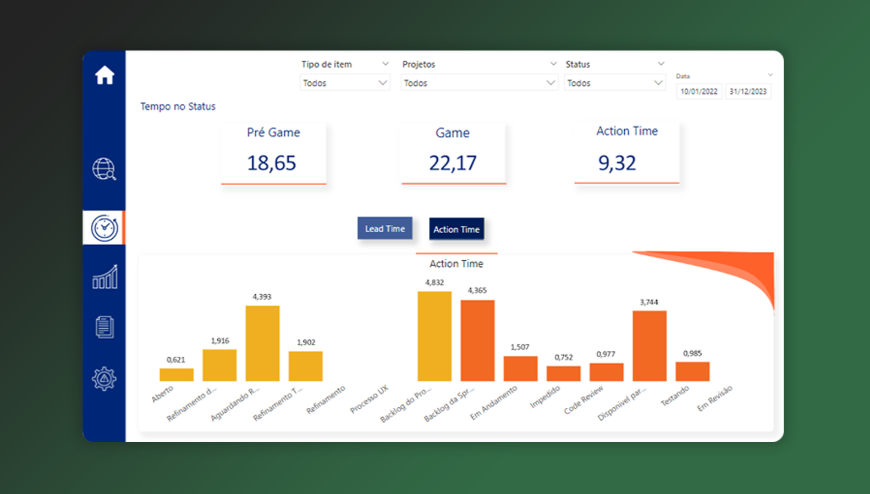Switch to the Action Time view
870x494 pixels.
tap(456, 229)
